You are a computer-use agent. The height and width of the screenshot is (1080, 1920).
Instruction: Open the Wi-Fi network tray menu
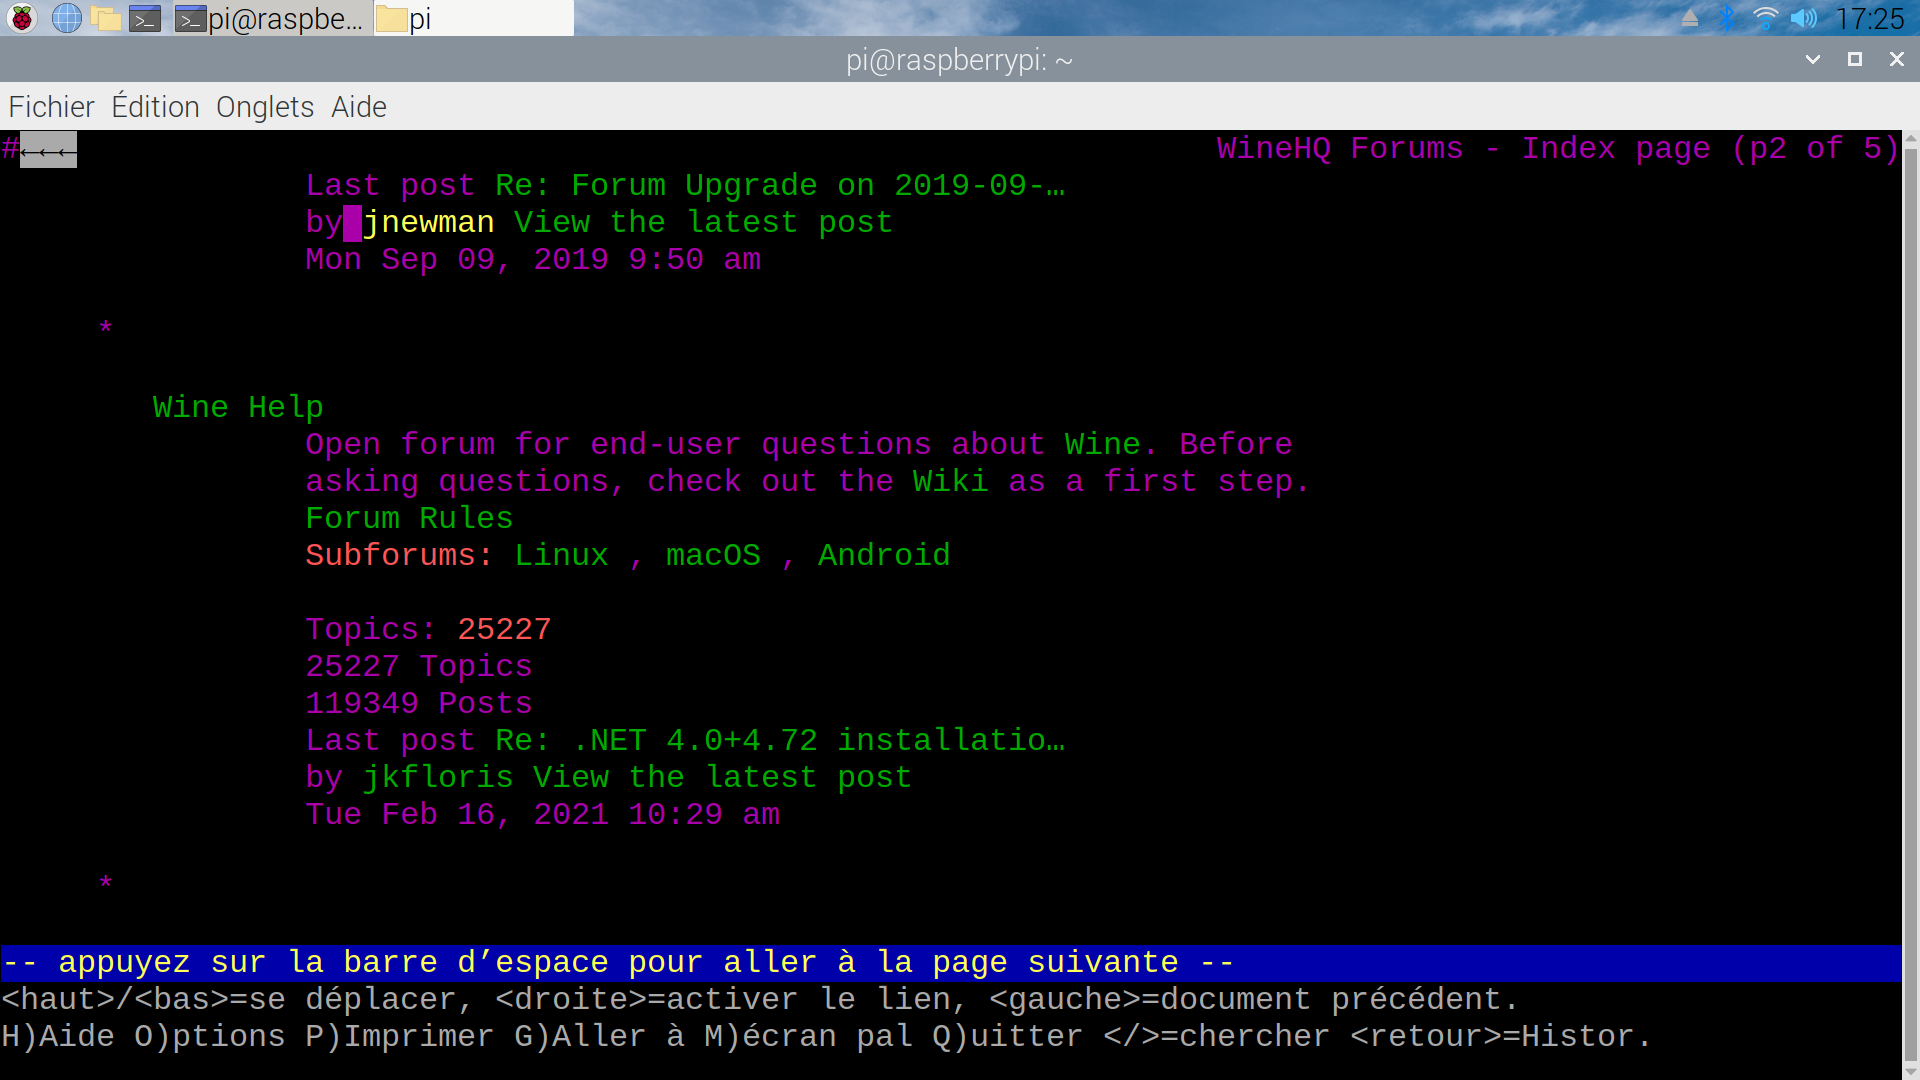[1765, 18]
